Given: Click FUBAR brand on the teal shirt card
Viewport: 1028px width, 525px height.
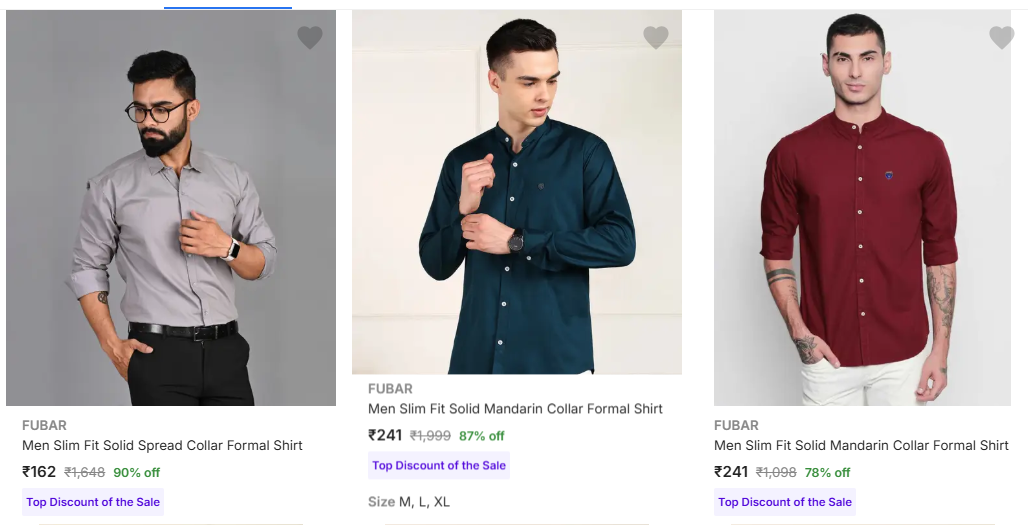Looking at the screenshot, I should [390, 388].
